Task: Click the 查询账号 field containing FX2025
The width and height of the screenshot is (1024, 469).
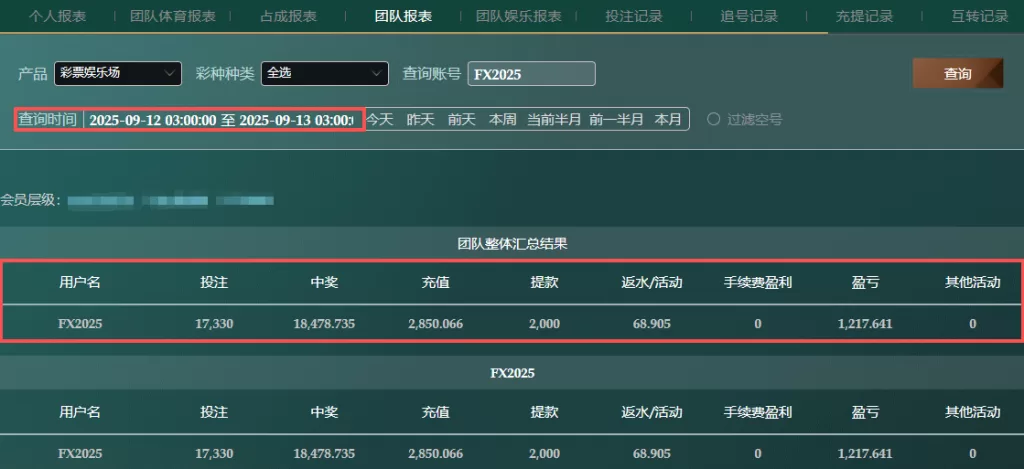Action: pyautogui.click(x=531, y=74)
